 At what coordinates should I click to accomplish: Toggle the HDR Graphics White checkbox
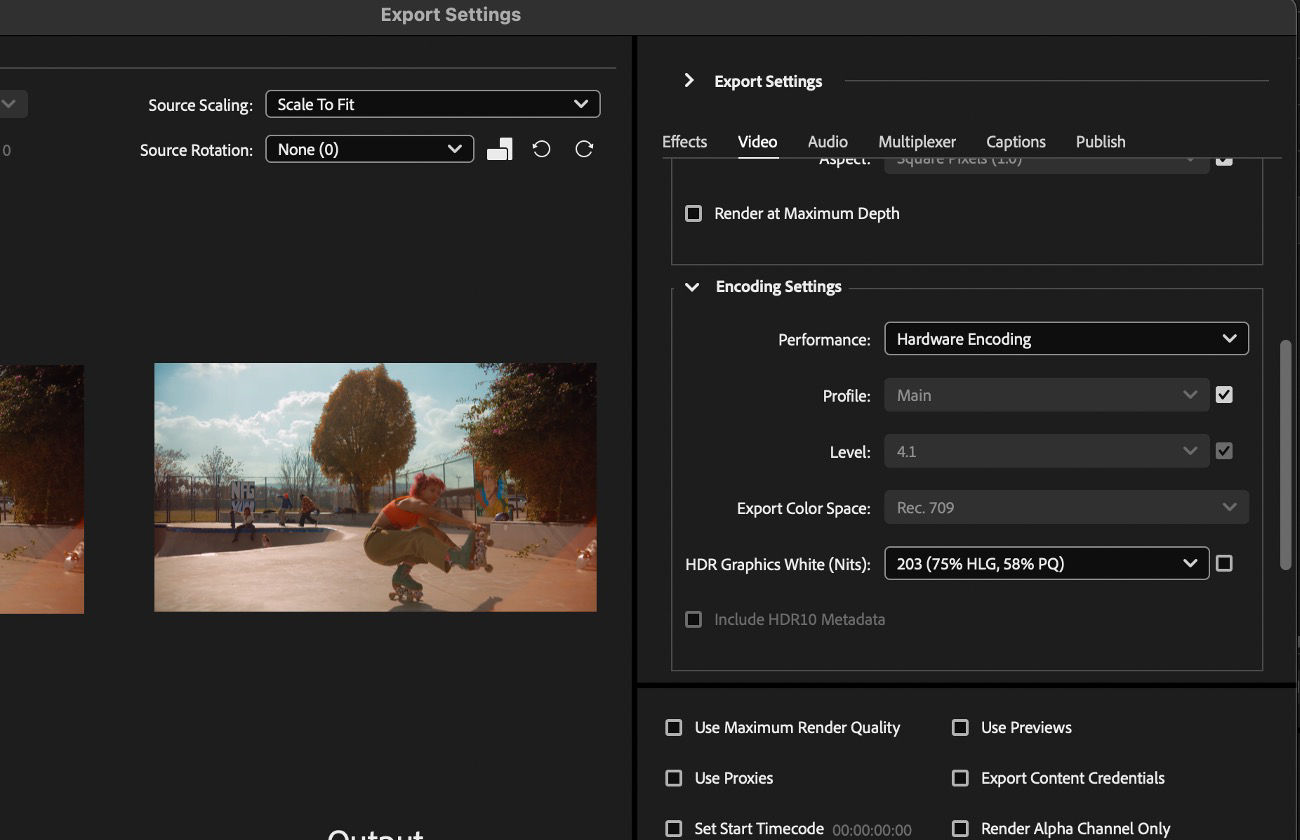point(1224,563)
